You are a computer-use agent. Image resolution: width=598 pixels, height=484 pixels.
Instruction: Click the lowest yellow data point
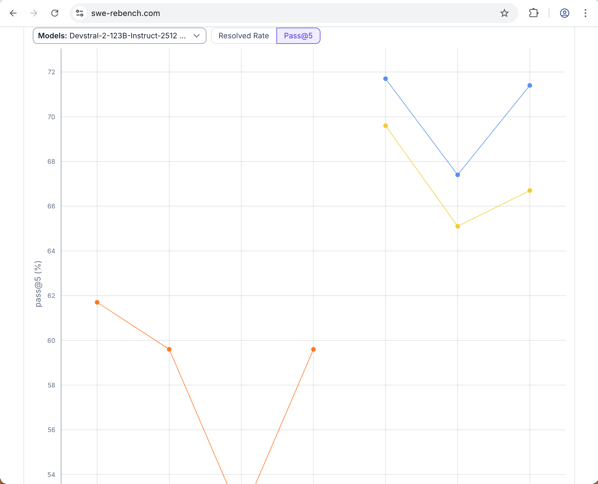[458, 227]
